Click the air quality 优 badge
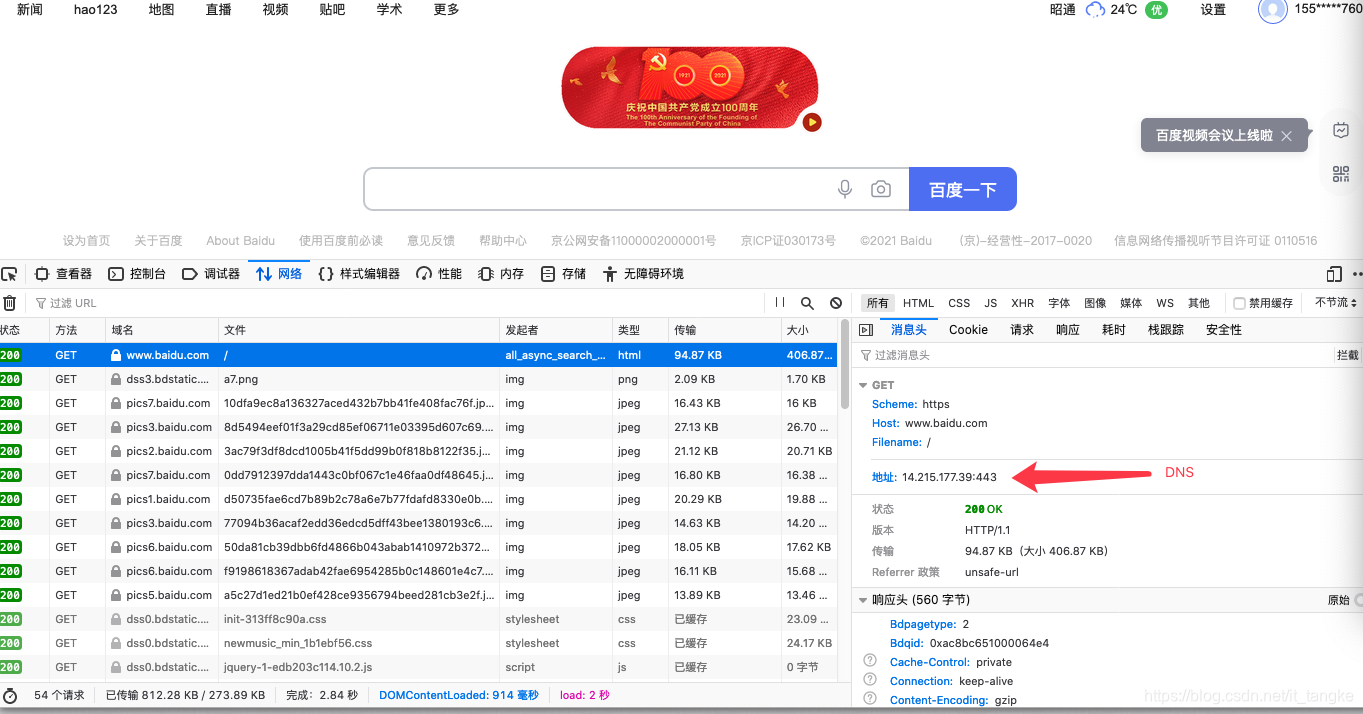 (1156, 10)
